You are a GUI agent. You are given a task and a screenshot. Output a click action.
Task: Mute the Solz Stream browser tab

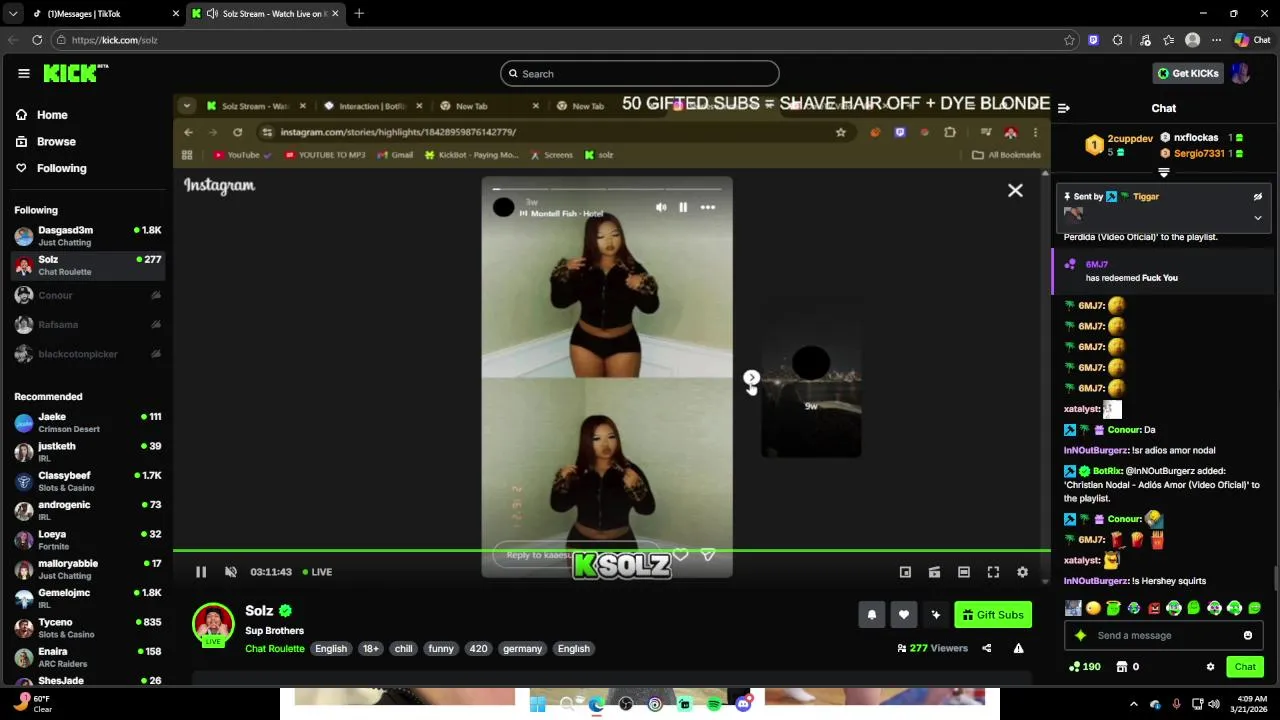[212, 14]
